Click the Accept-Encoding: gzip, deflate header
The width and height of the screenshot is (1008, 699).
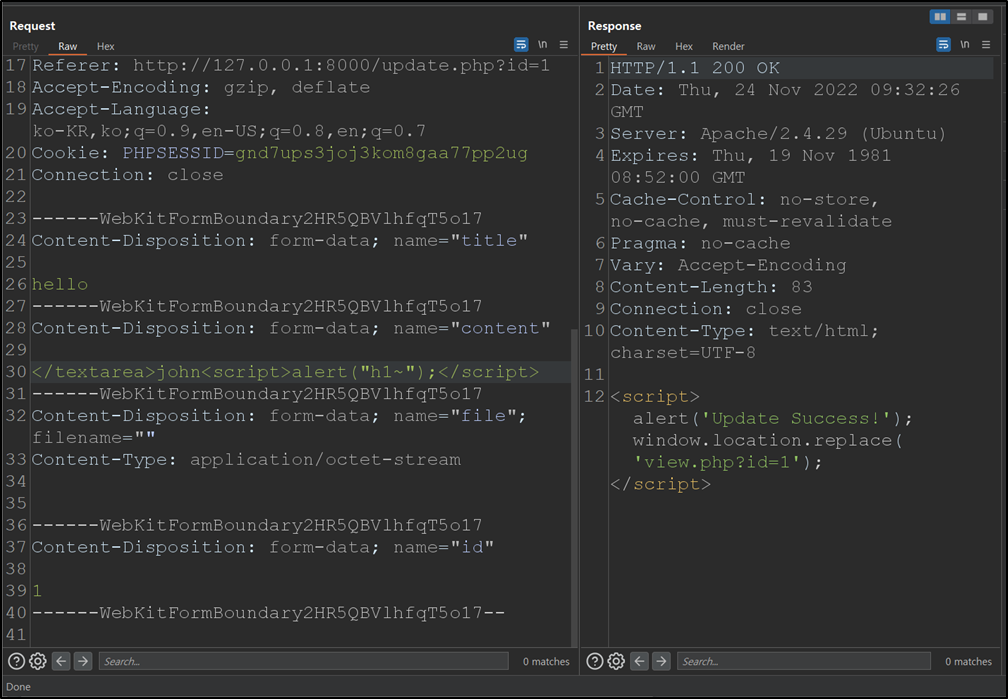tap(201, 87)
